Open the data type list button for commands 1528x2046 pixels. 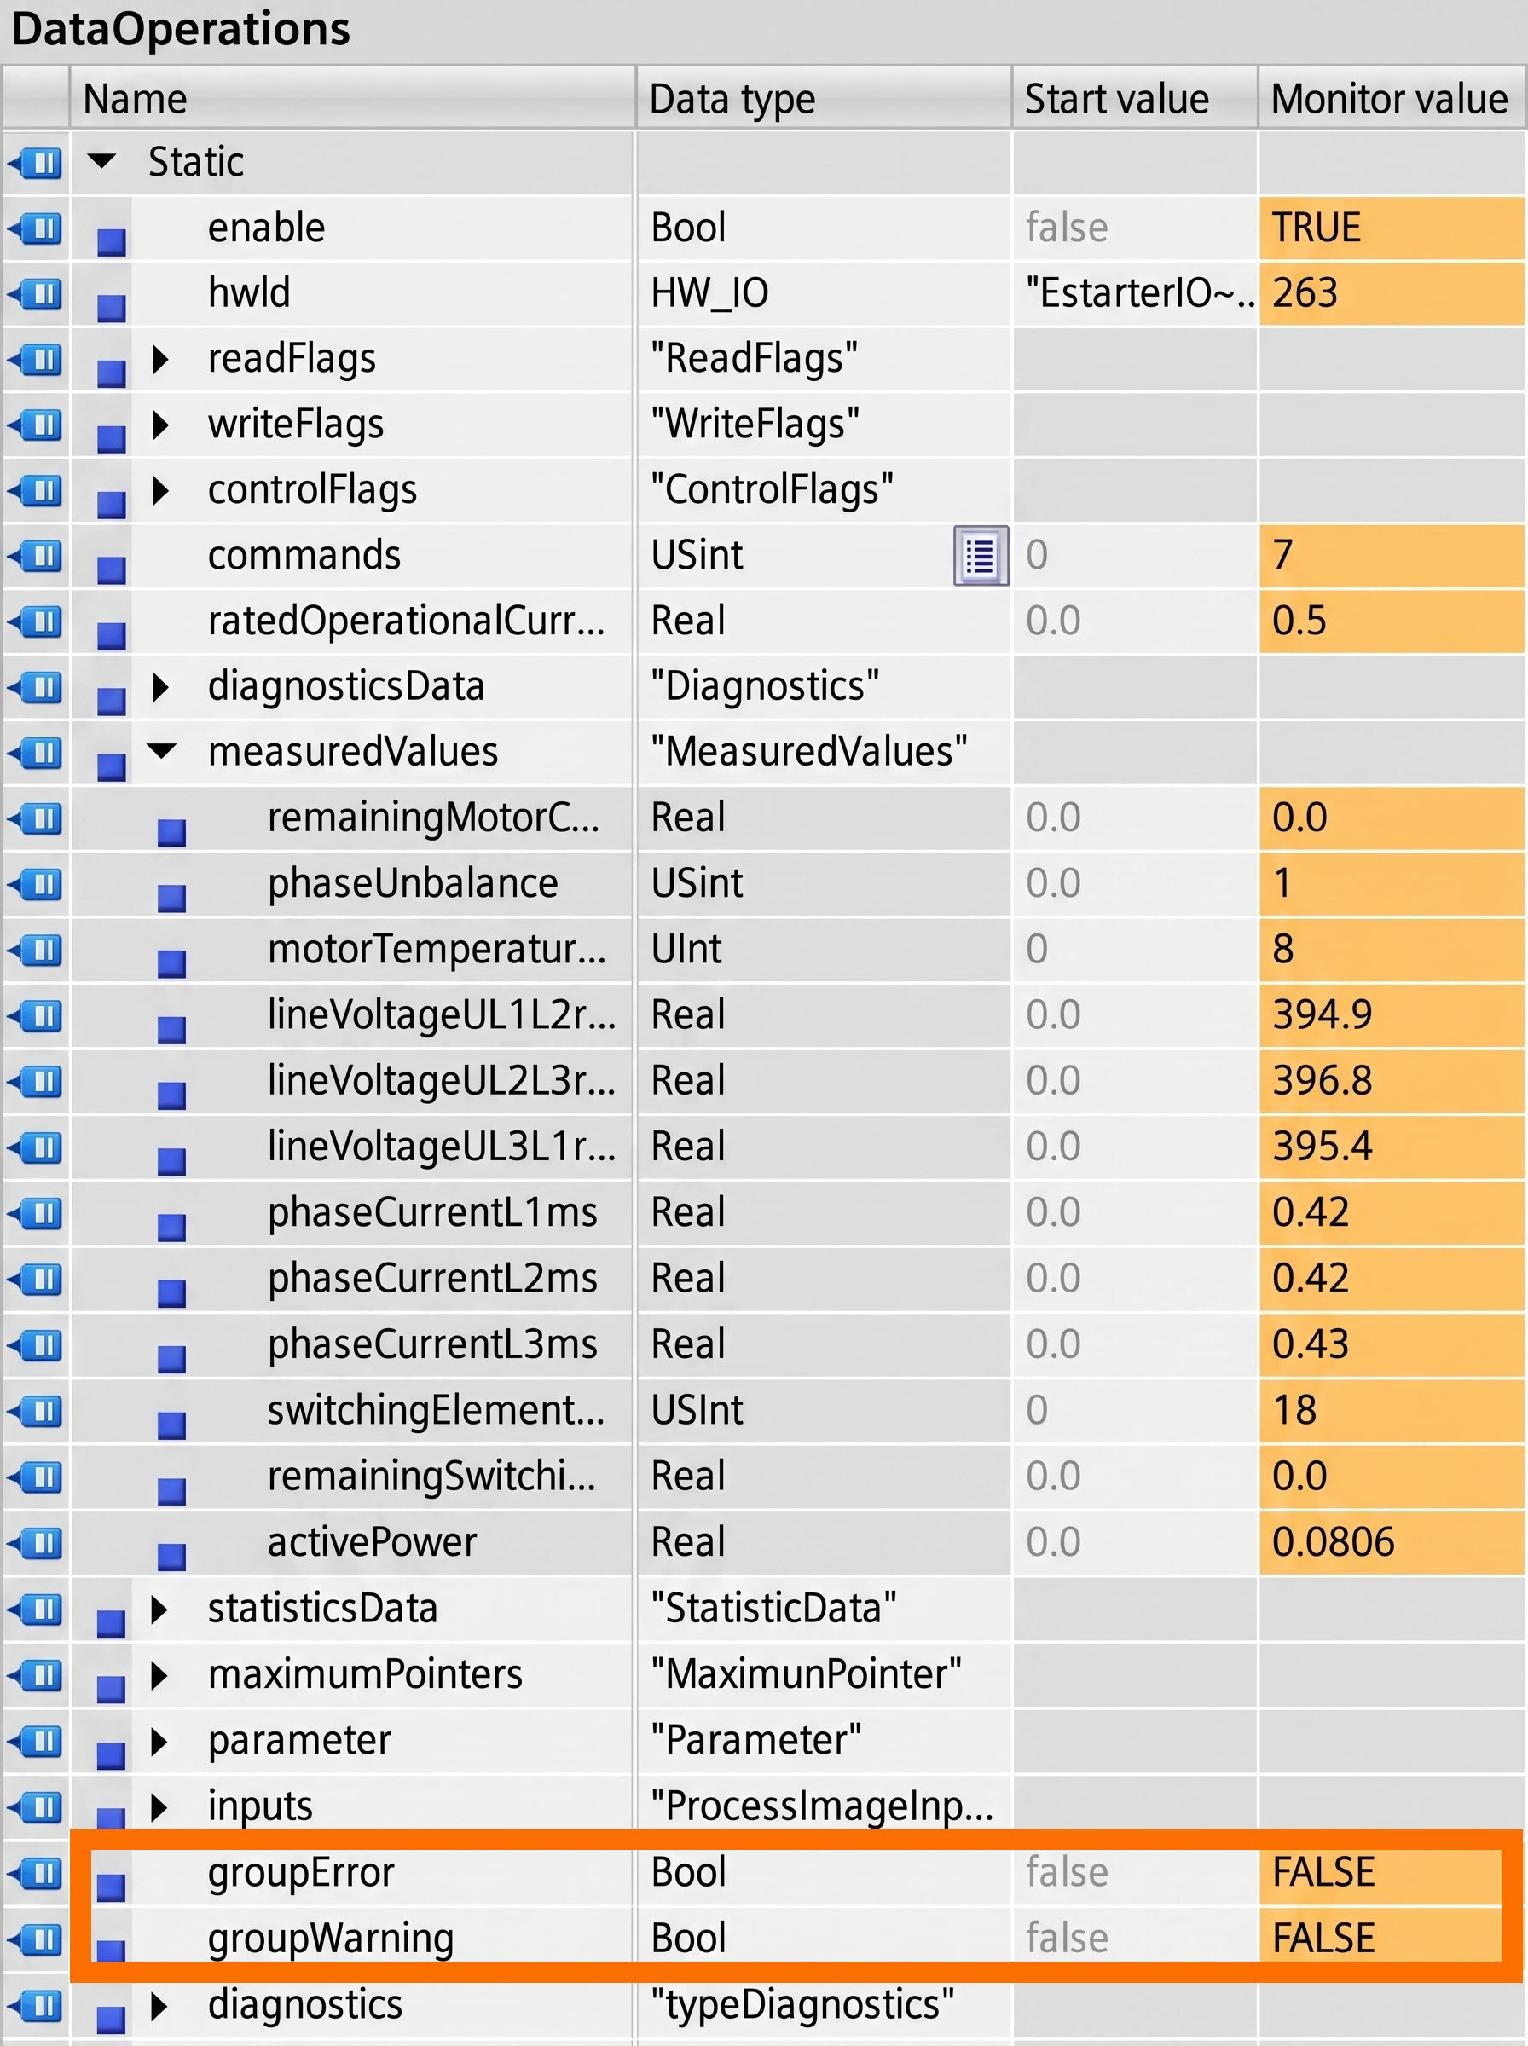980,555
